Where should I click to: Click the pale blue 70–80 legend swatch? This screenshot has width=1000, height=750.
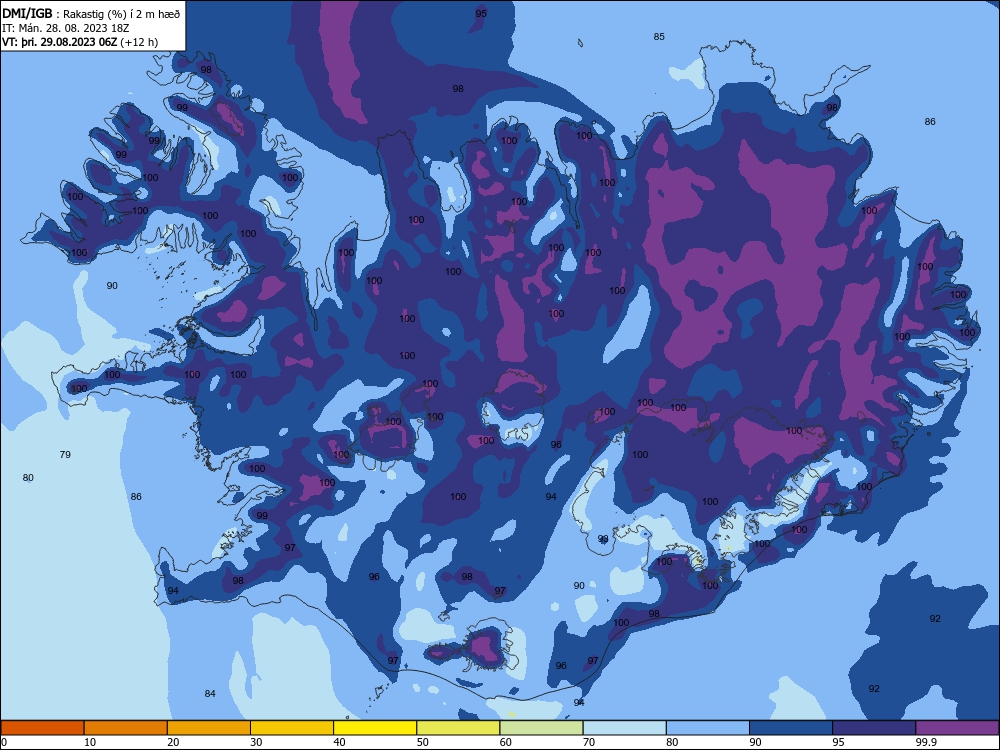pos(625,728)
